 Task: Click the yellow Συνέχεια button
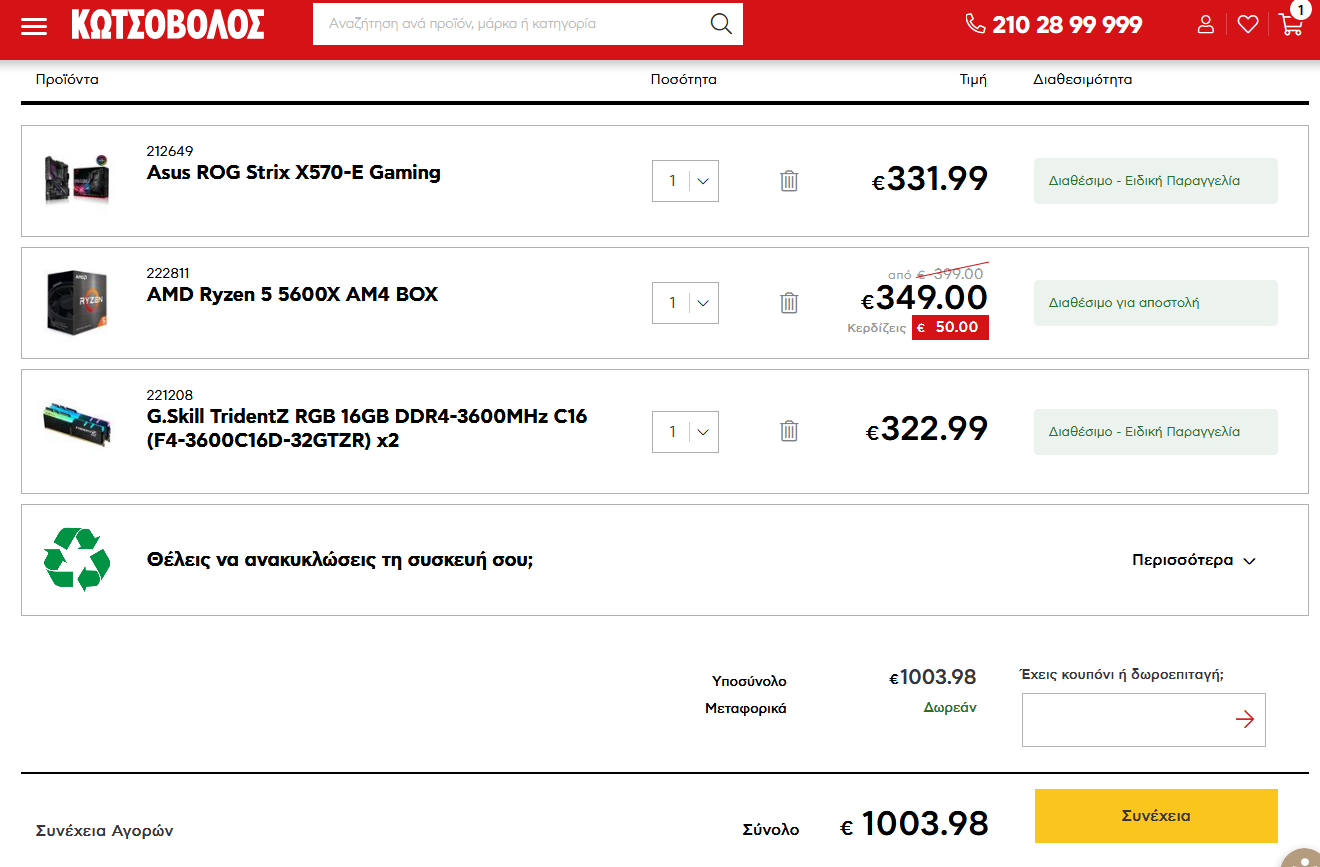[x=1156, y=816]
